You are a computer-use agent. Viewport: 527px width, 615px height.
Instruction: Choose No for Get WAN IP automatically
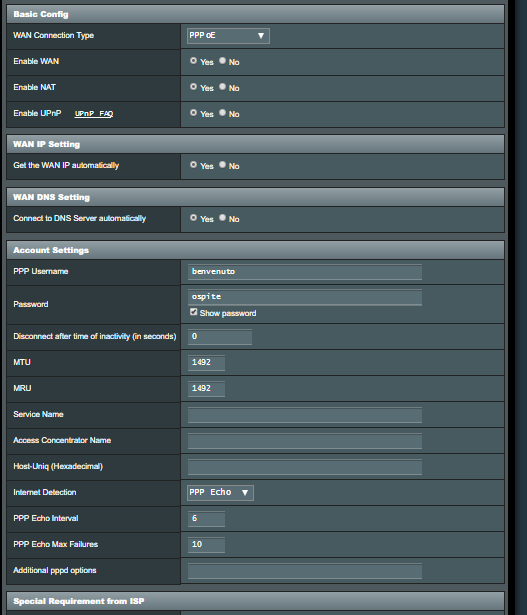click(x=222, y=165)
